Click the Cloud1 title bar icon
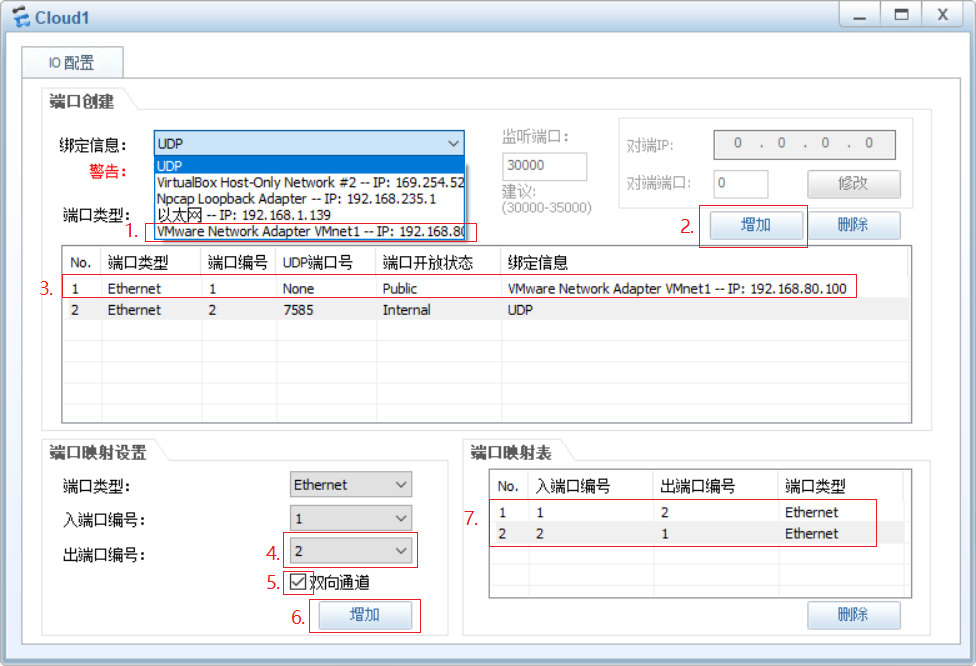This screenshot has height=666, width=976. pos(21,17)
